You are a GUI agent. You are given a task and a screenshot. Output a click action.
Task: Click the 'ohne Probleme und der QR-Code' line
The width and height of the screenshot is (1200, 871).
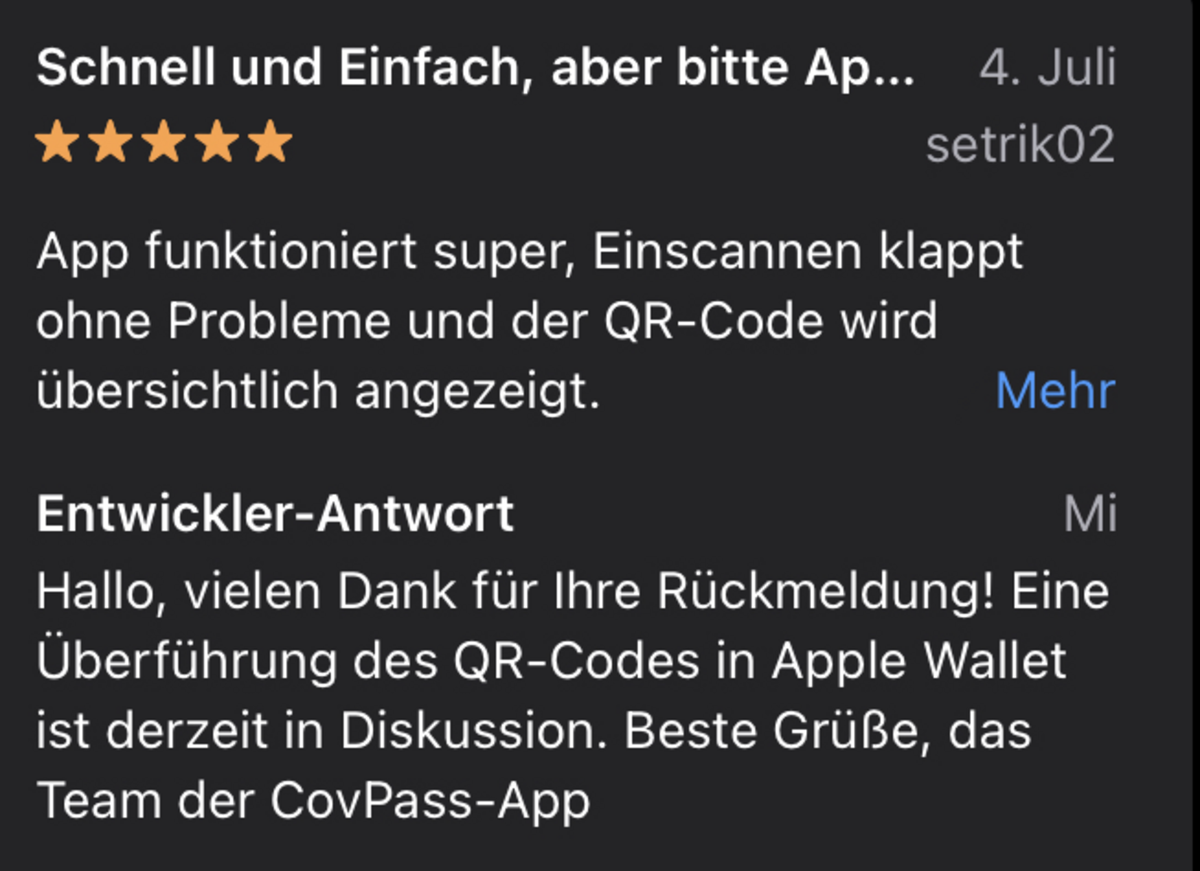(x=487, y=322)
